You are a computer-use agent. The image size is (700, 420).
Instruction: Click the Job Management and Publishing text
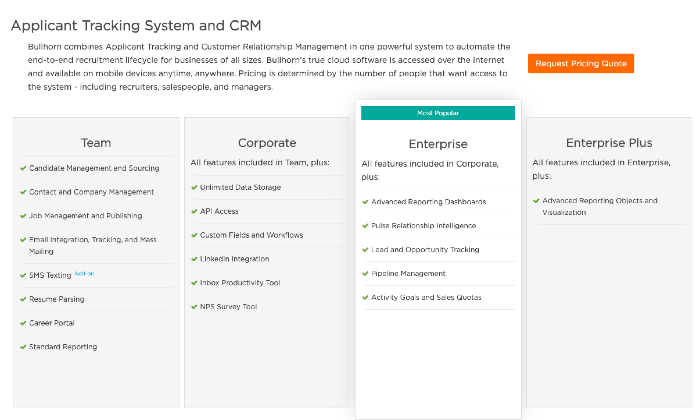(x=86, y=216)
